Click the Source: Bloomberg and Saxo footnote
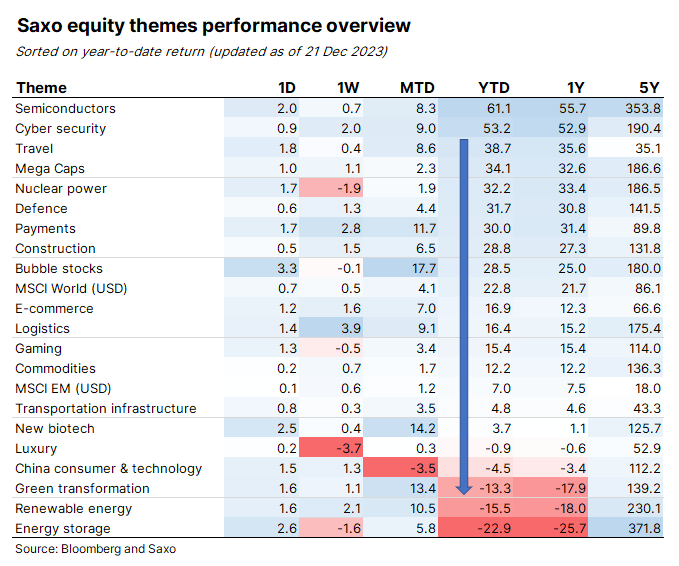Screen dimensions: 679x566 click(x=95, y=549)
